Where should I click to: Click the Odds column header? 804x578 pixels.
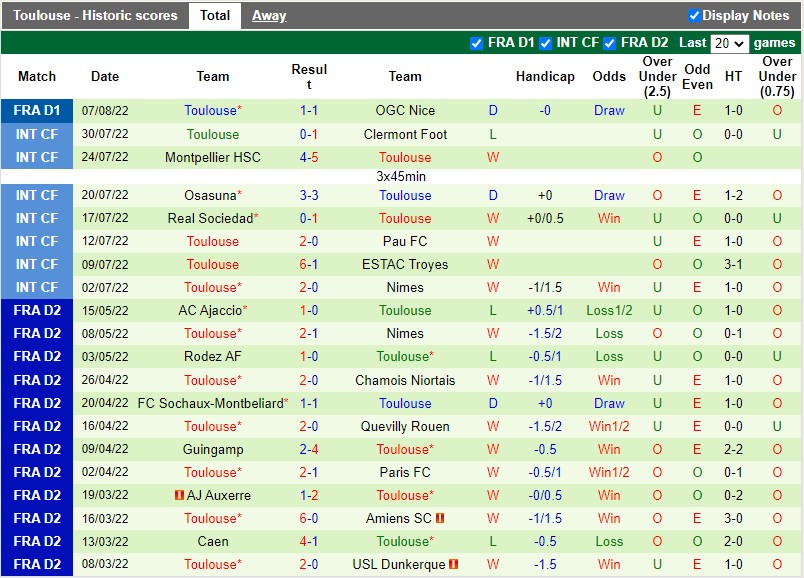(x=609, y=76)
